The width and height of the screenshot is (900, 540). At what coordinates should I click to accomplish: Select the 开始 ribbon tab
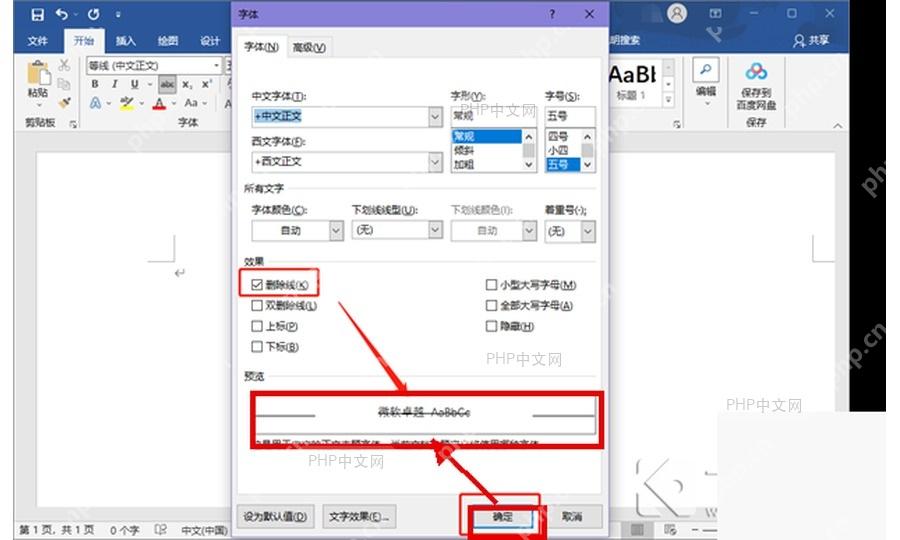[84, 41]
